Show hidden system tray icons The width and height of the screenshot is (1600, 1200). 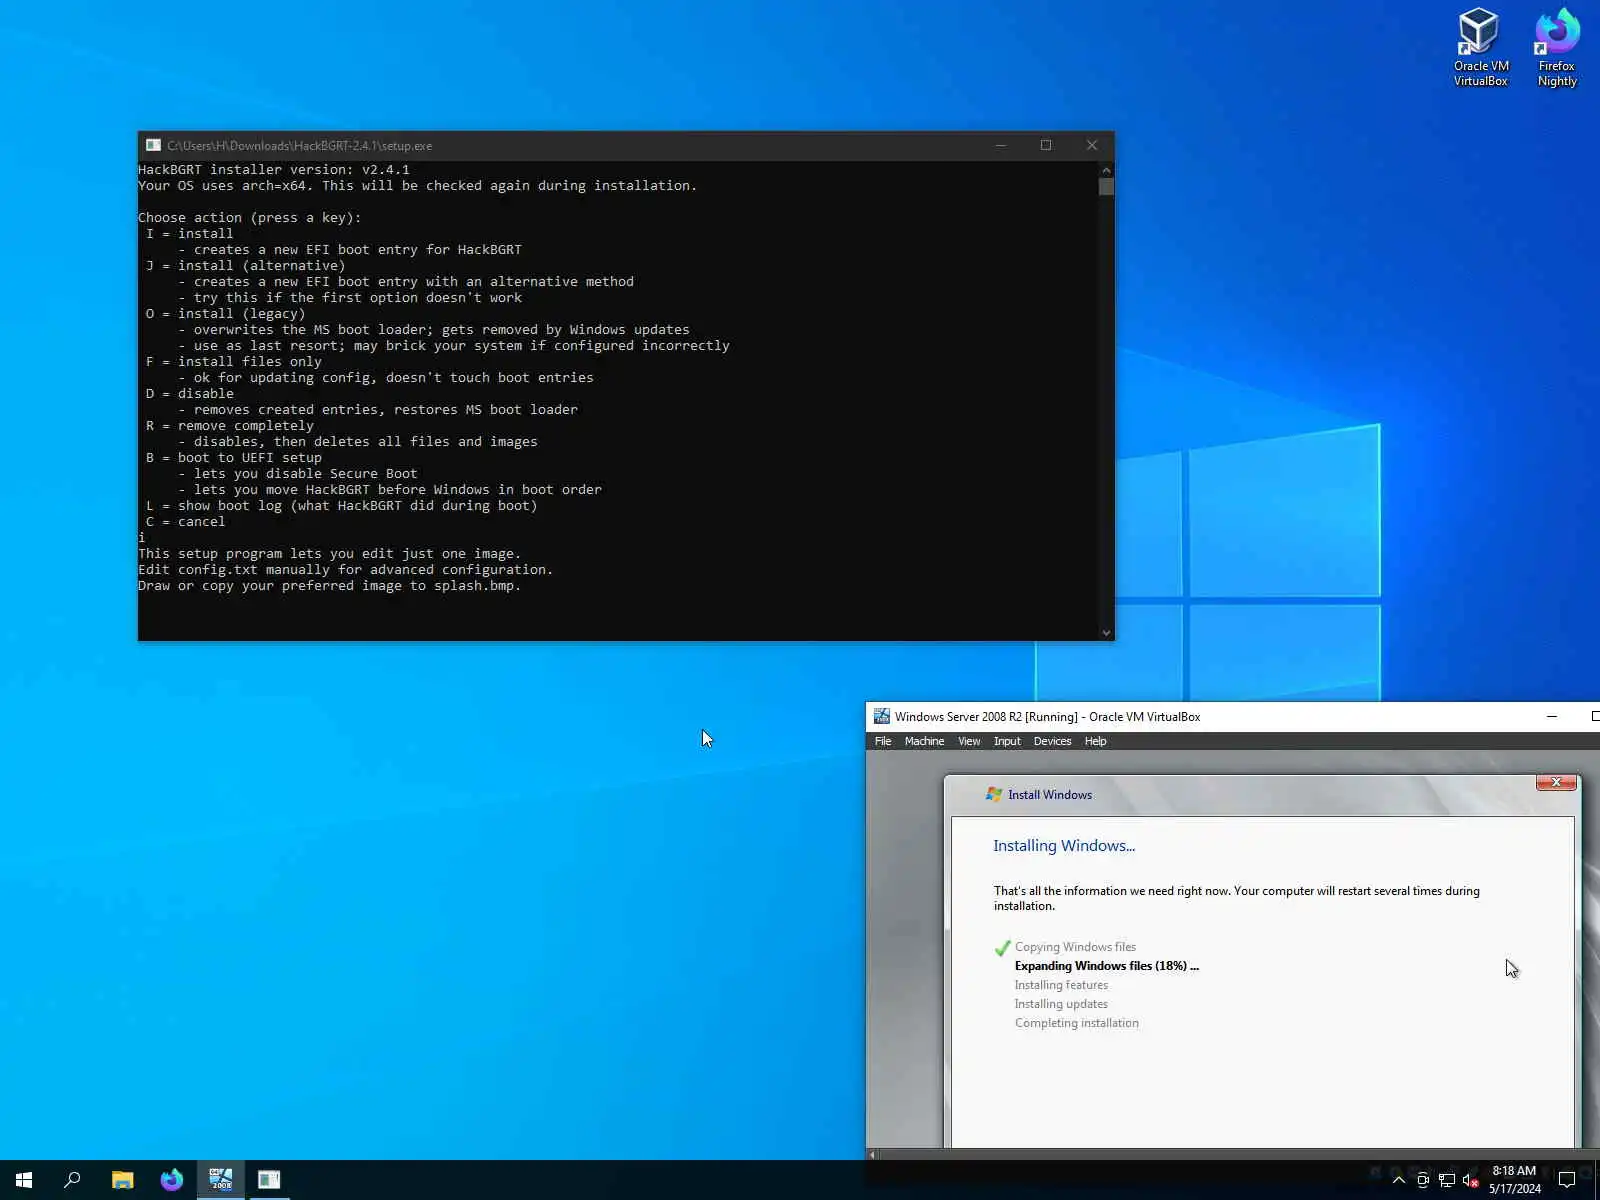(1399, 1180)
